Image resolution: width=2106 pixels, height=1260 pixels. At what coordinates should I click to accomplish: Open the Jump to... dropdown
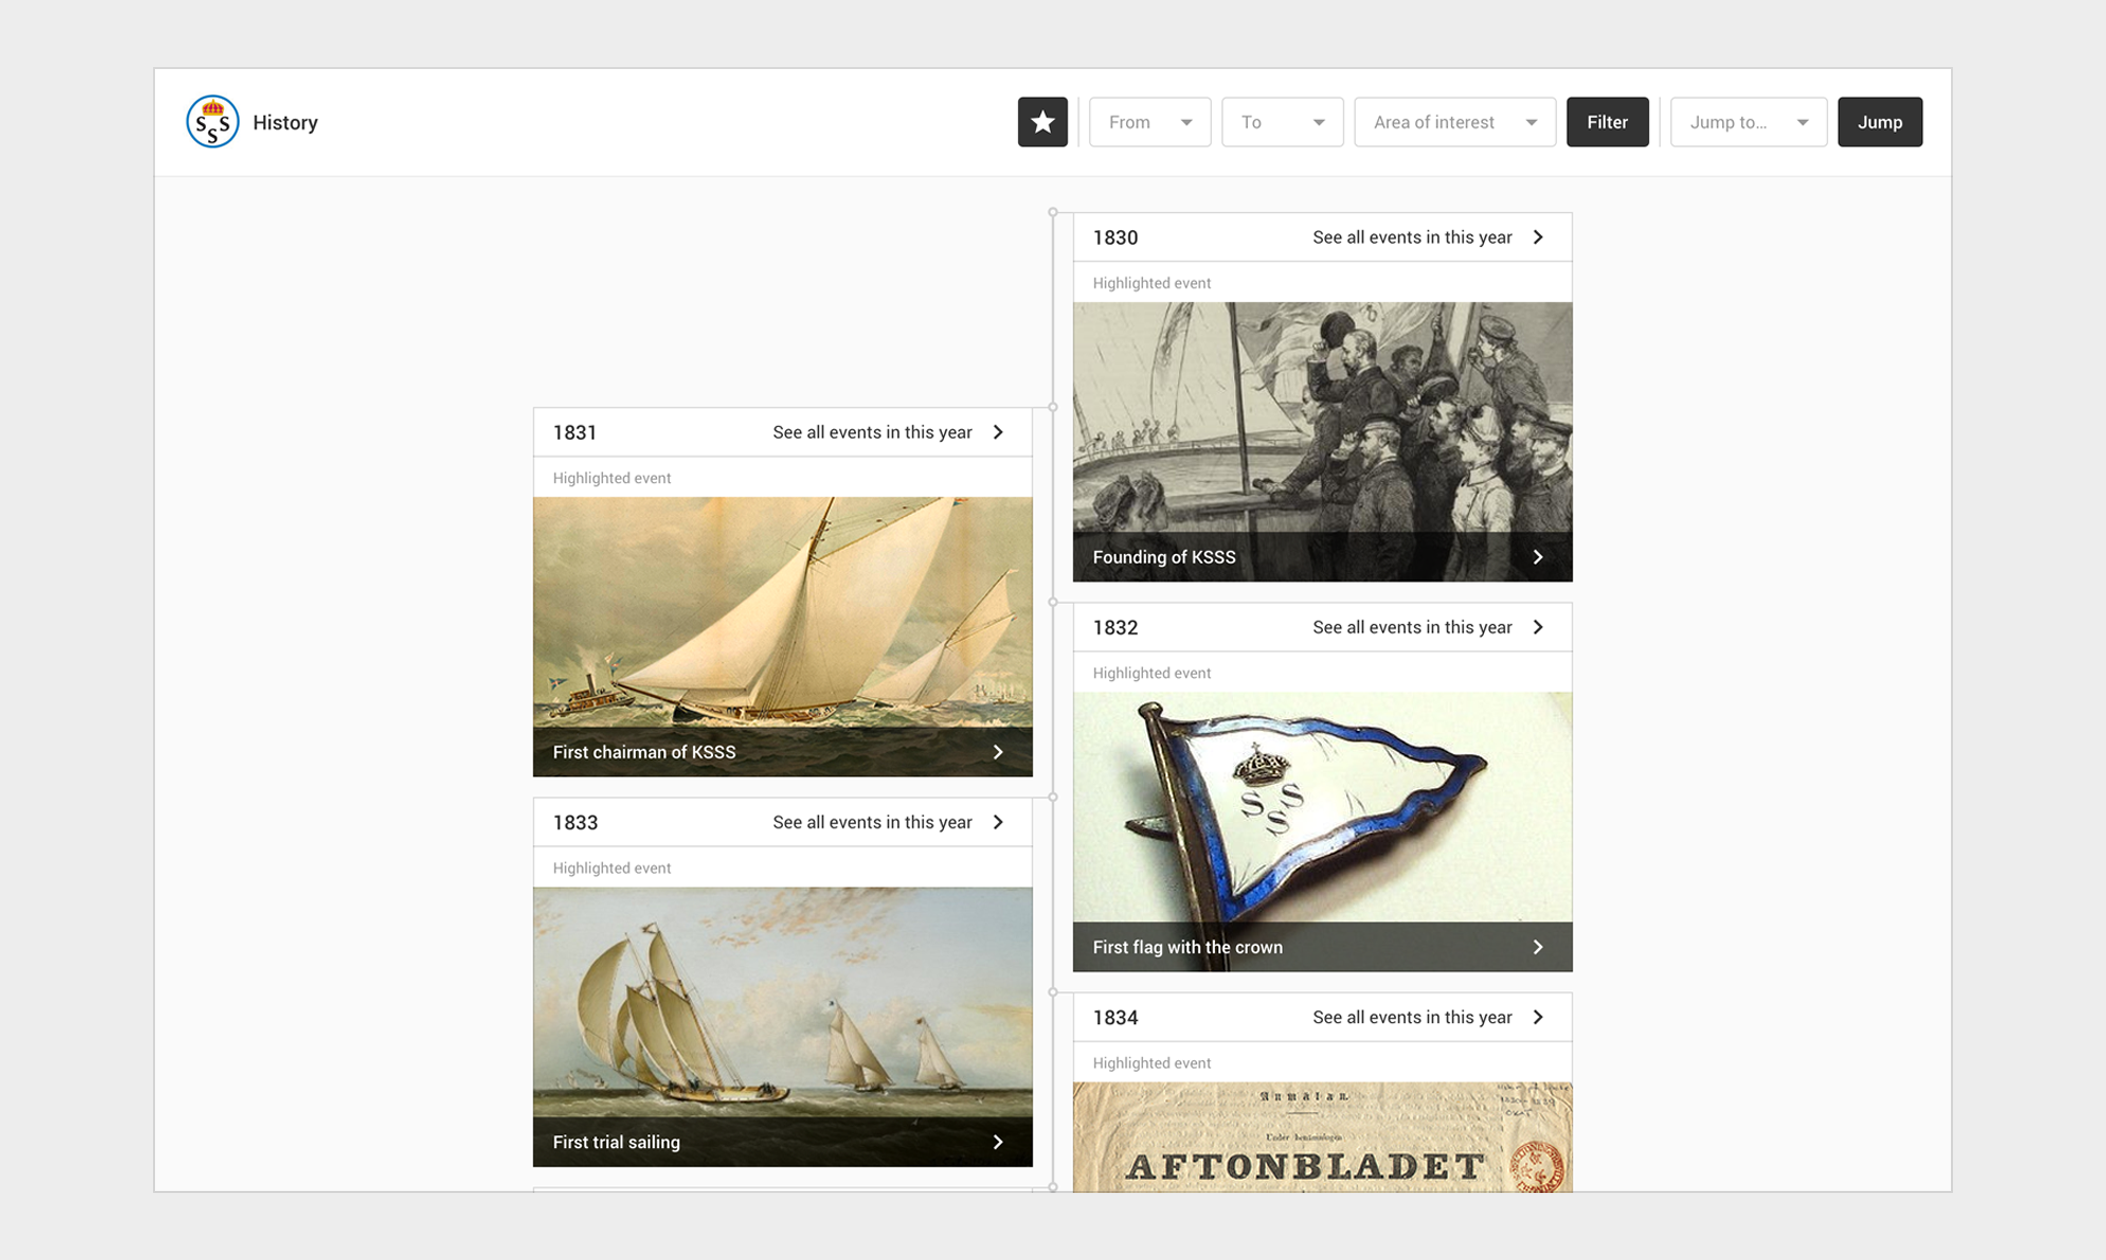(x=1748, y=122)
